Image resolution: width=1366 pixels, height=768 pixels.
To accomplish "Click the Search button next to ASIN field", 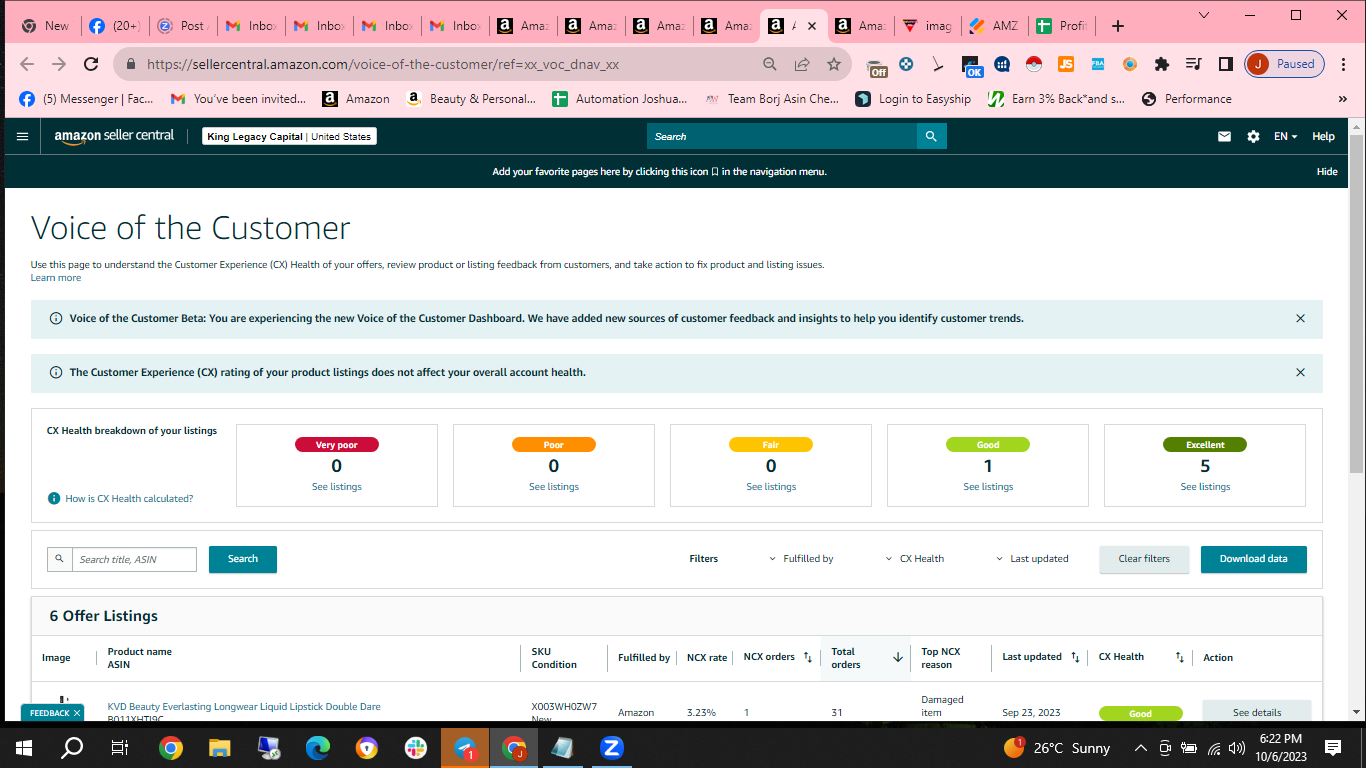I will tap(243, 559).
